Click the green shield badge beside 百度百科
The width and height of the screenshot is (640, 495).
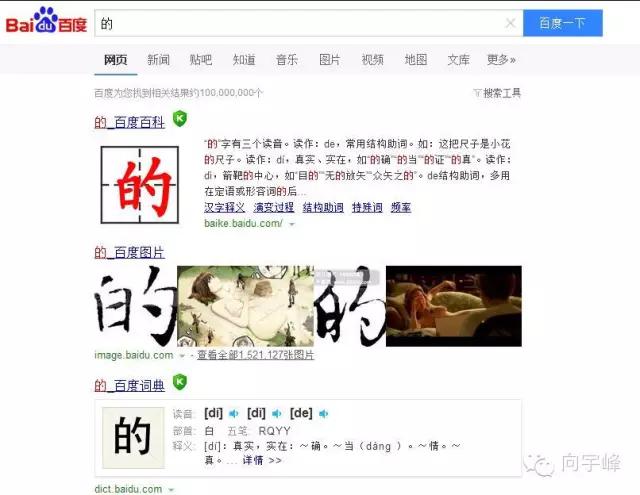(180, 119)
